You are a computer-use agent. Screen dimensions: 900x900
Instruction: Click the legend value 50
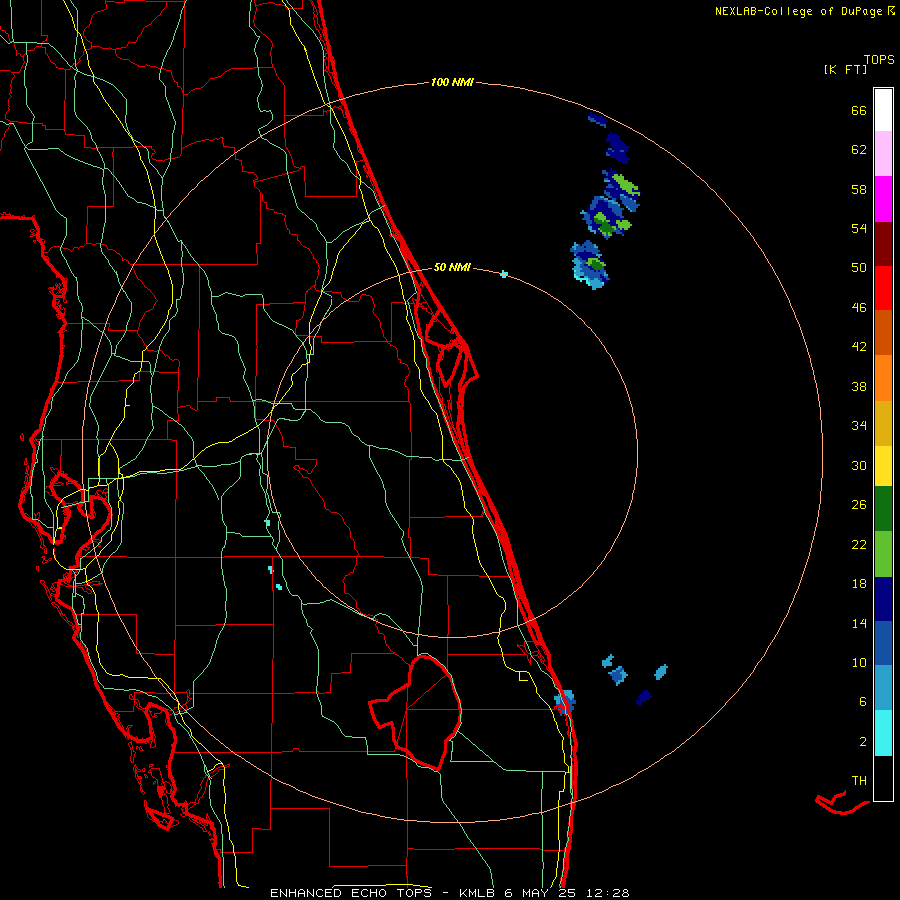(859, 267)
